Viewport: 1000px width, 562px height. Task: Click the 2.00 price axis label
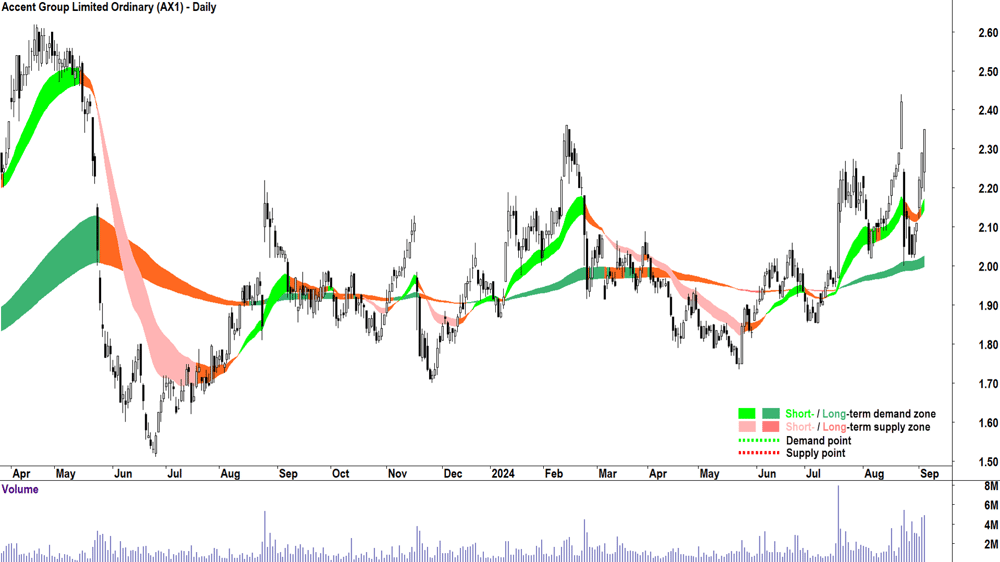pos(987,267)
